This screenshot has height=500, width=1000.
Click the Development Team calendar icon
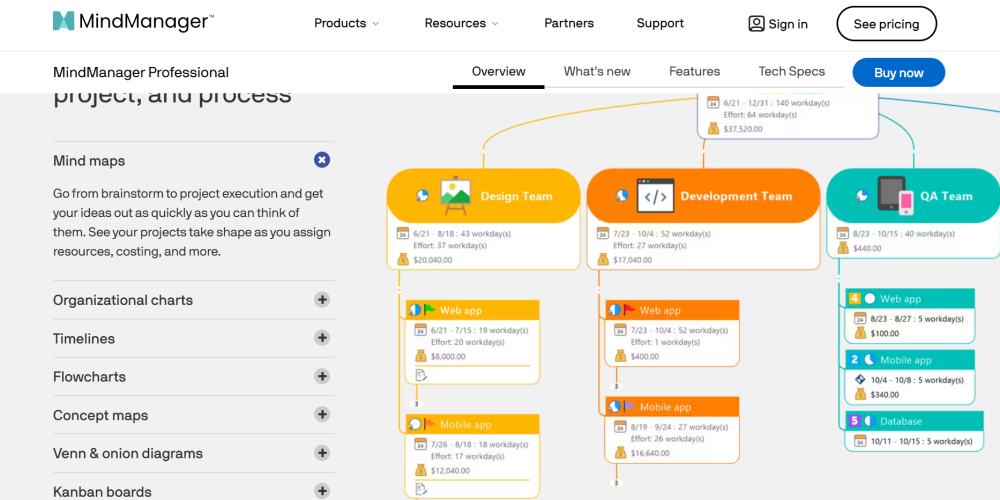[603, 234]
